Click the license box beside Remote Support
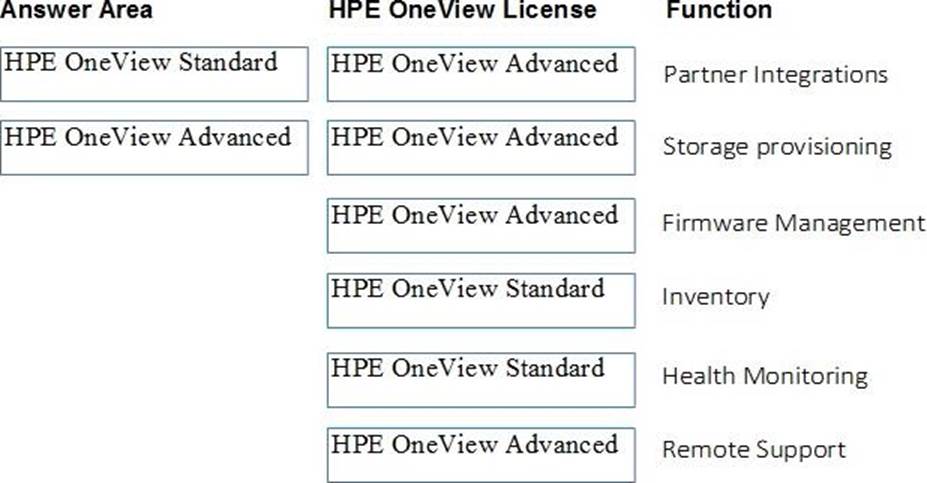927x483 pixels. click(x=480, y=455)
